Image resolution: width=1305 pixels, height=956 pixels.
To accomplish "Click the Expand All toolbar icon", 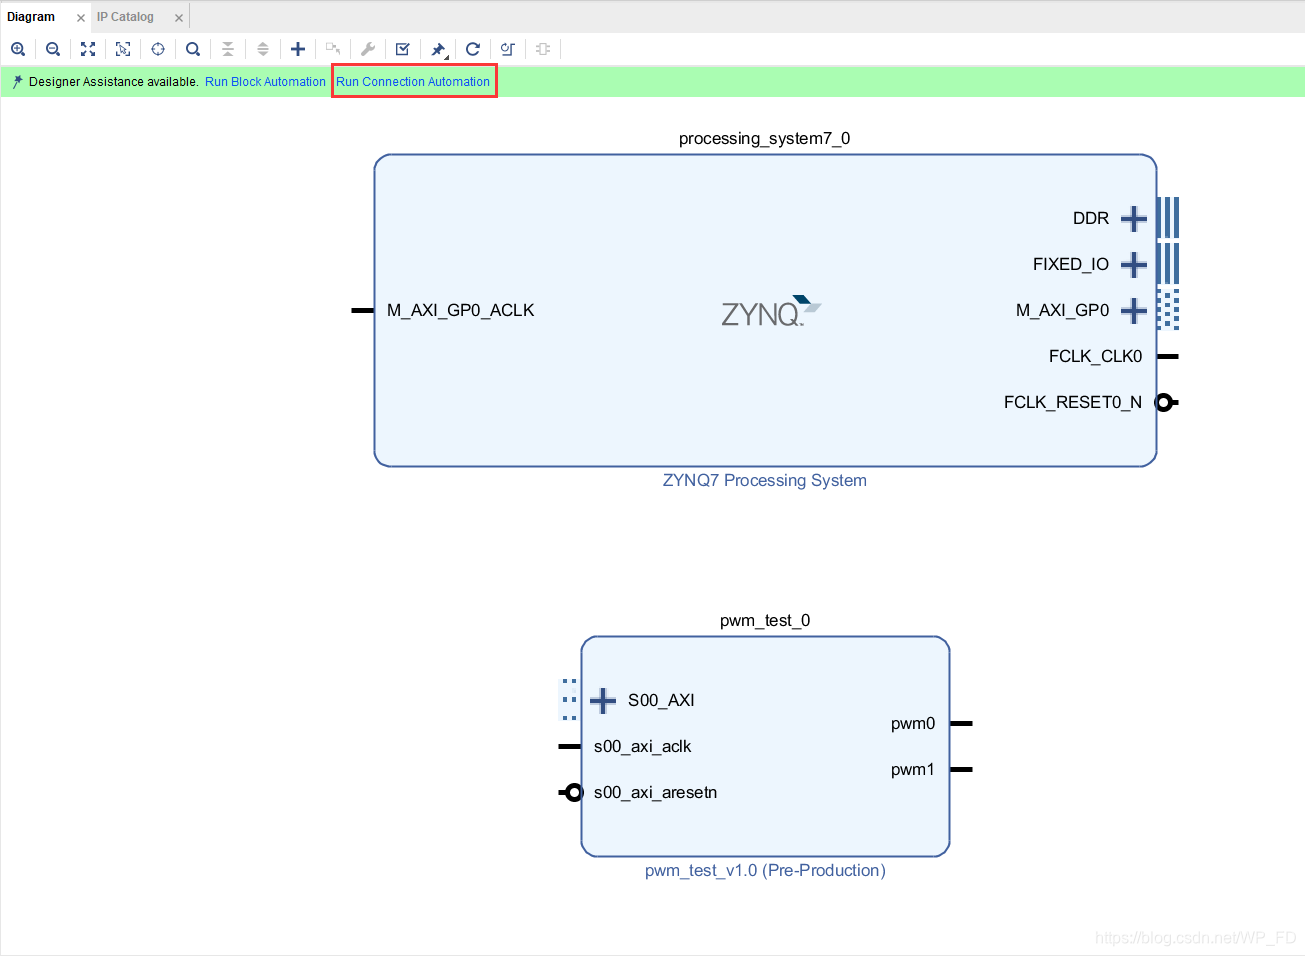I will (x=263, y=49).
